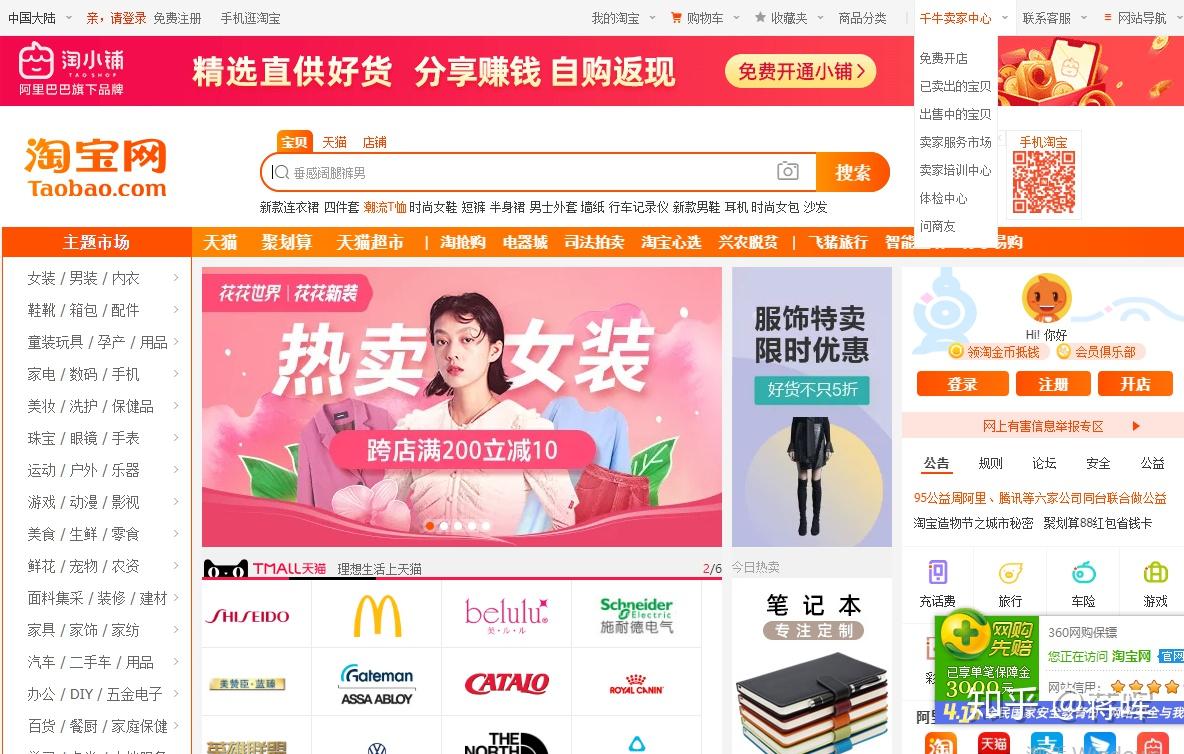Switch to the 规则 notice tab
Screen dimensions: 1184x754
click(991, 463)
